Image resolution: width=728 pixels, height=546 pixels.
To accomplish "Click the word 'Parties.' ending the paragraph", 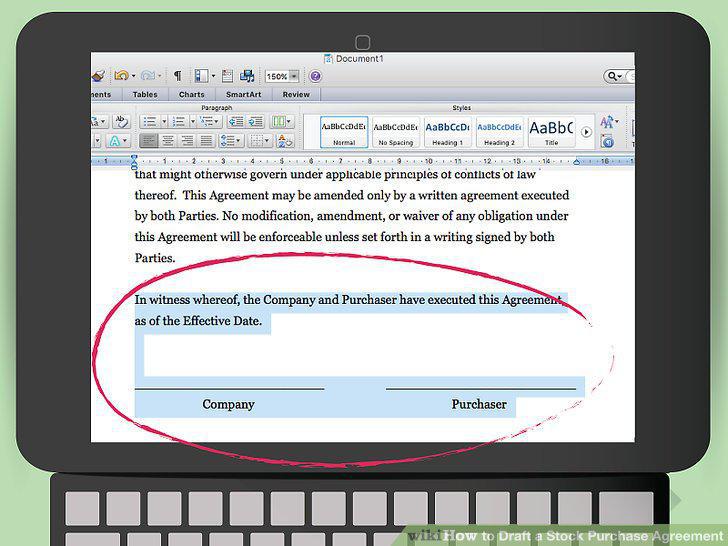I will [155, 258].
